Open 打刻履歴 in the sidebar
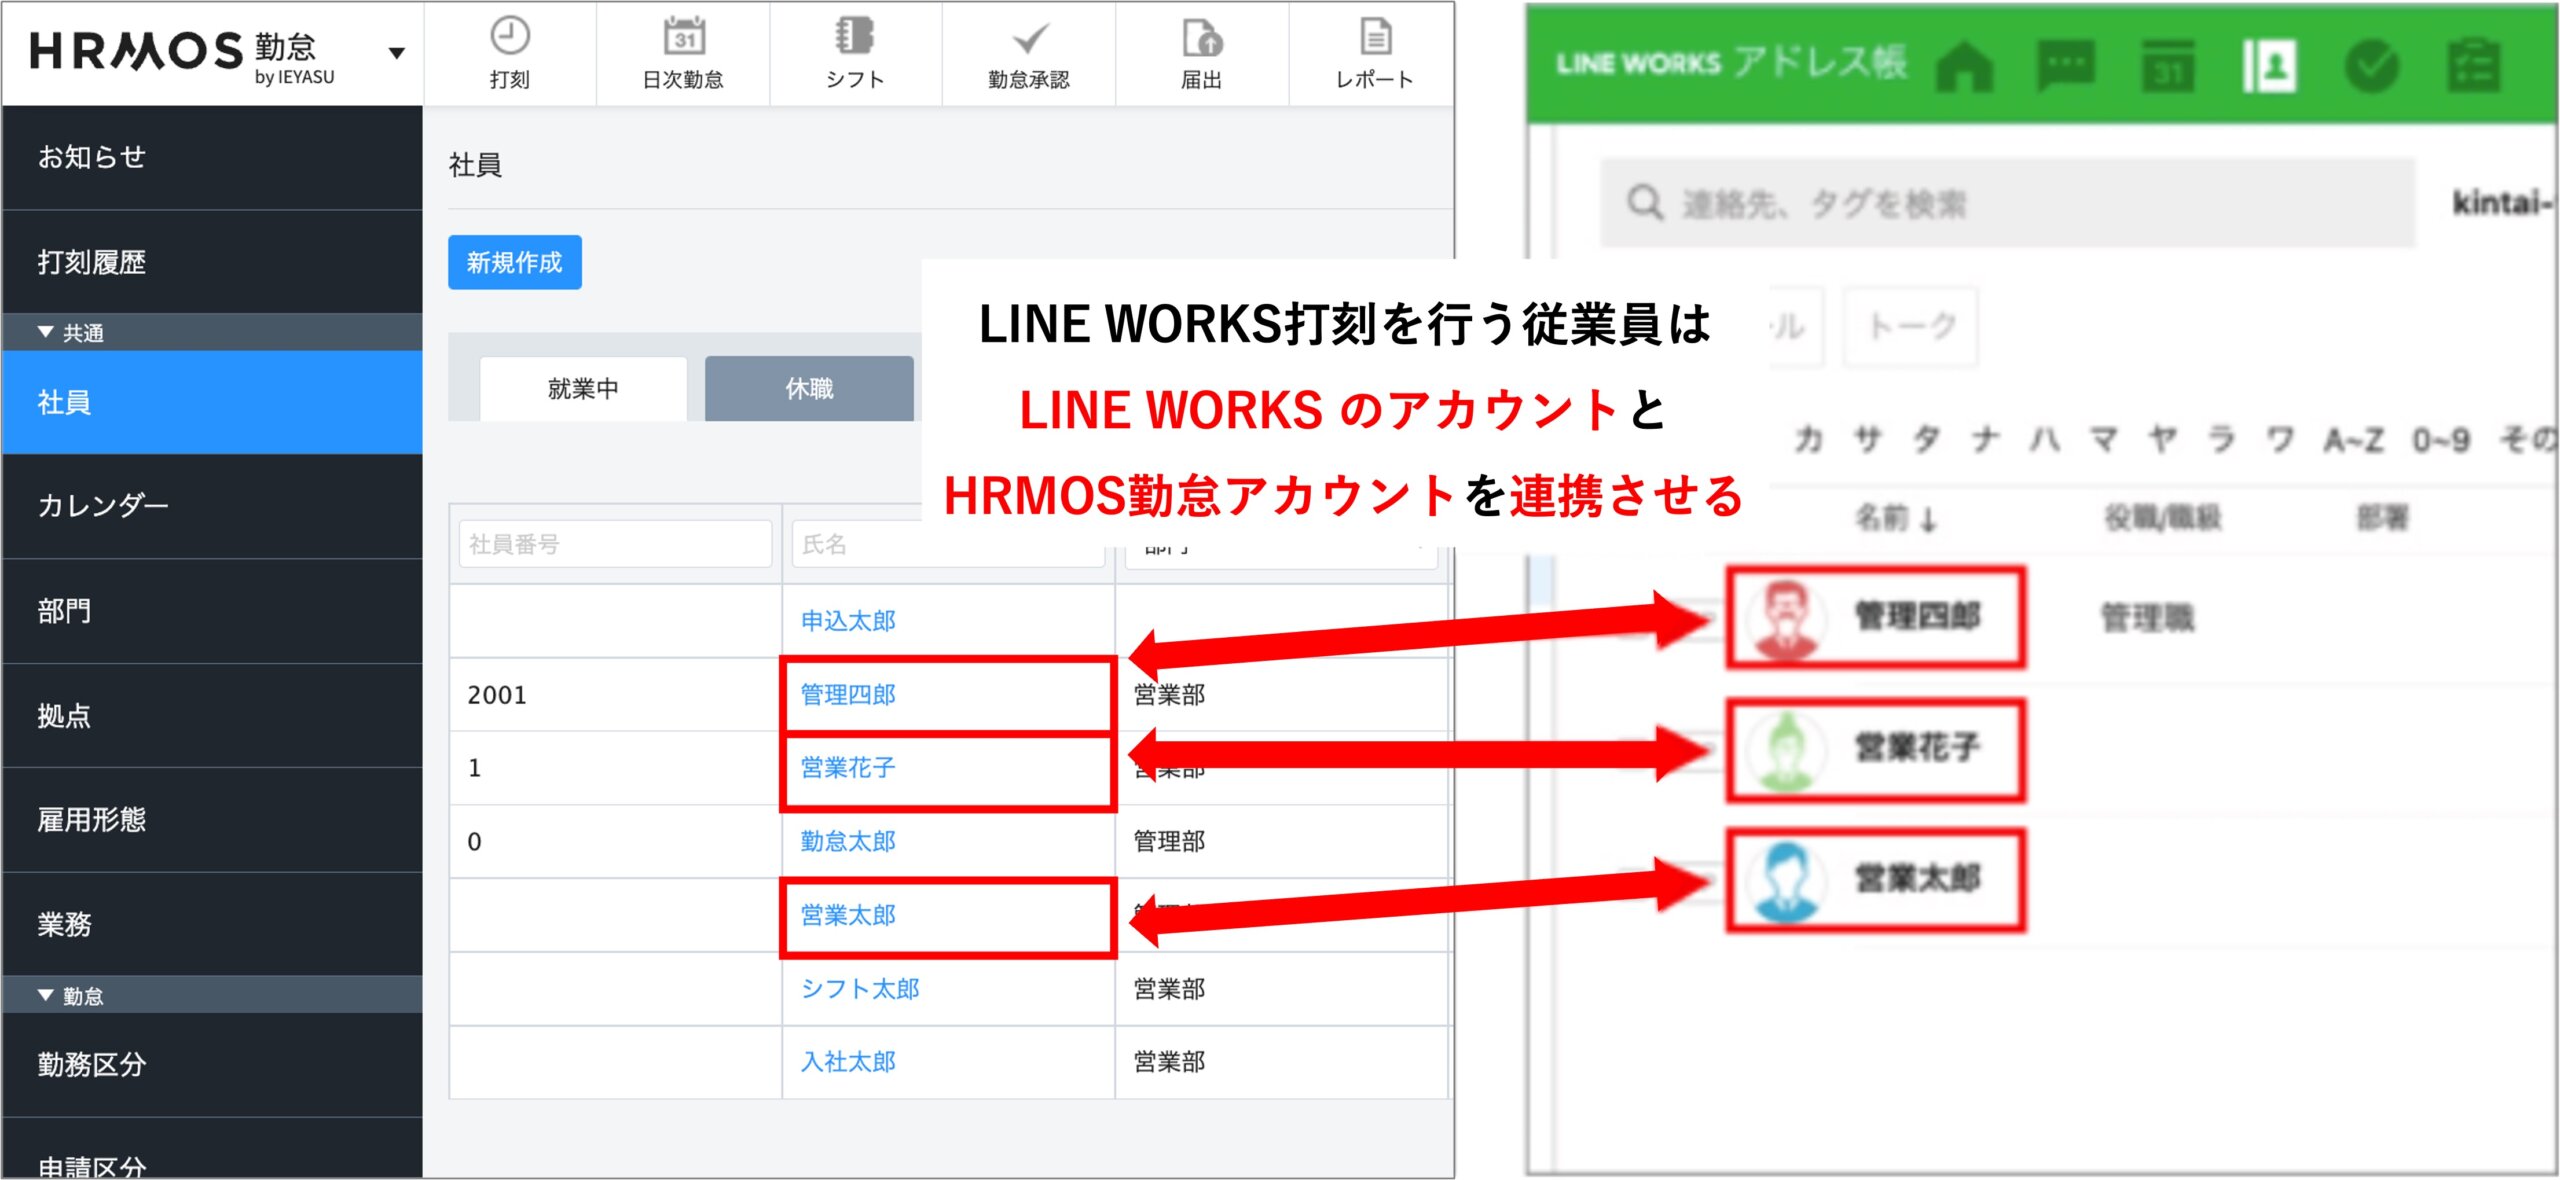The image size is (2560, 1180). (212, 262)
